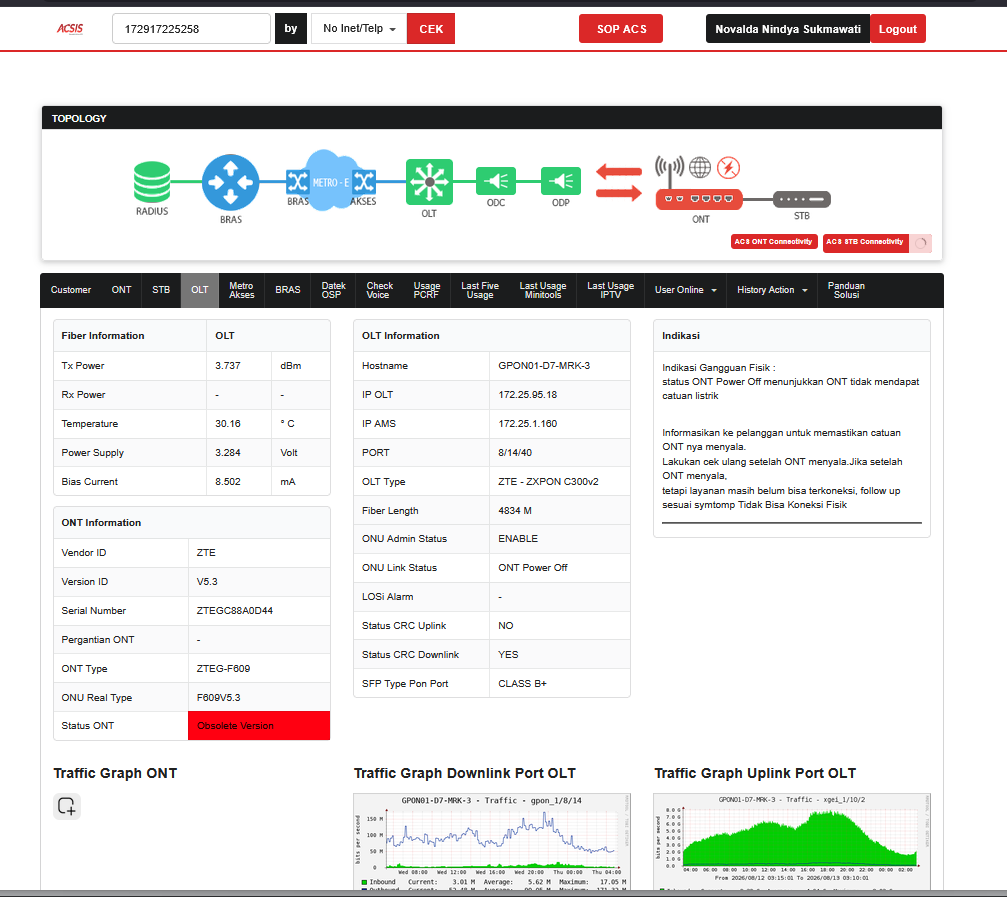Click the search number input field
The image size is (1007, 897).
pyautogui.click(x=191, y=29)
